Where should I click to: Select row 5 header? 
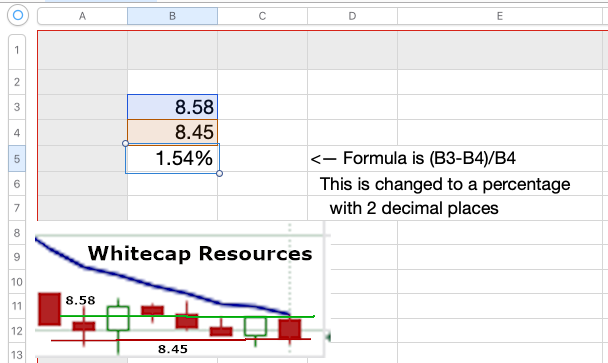click(17, 159)
